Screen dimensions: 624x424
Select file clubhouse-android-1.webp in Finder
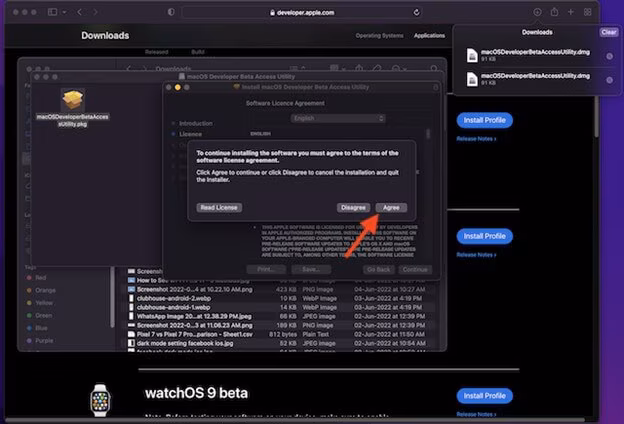(278, 307)
